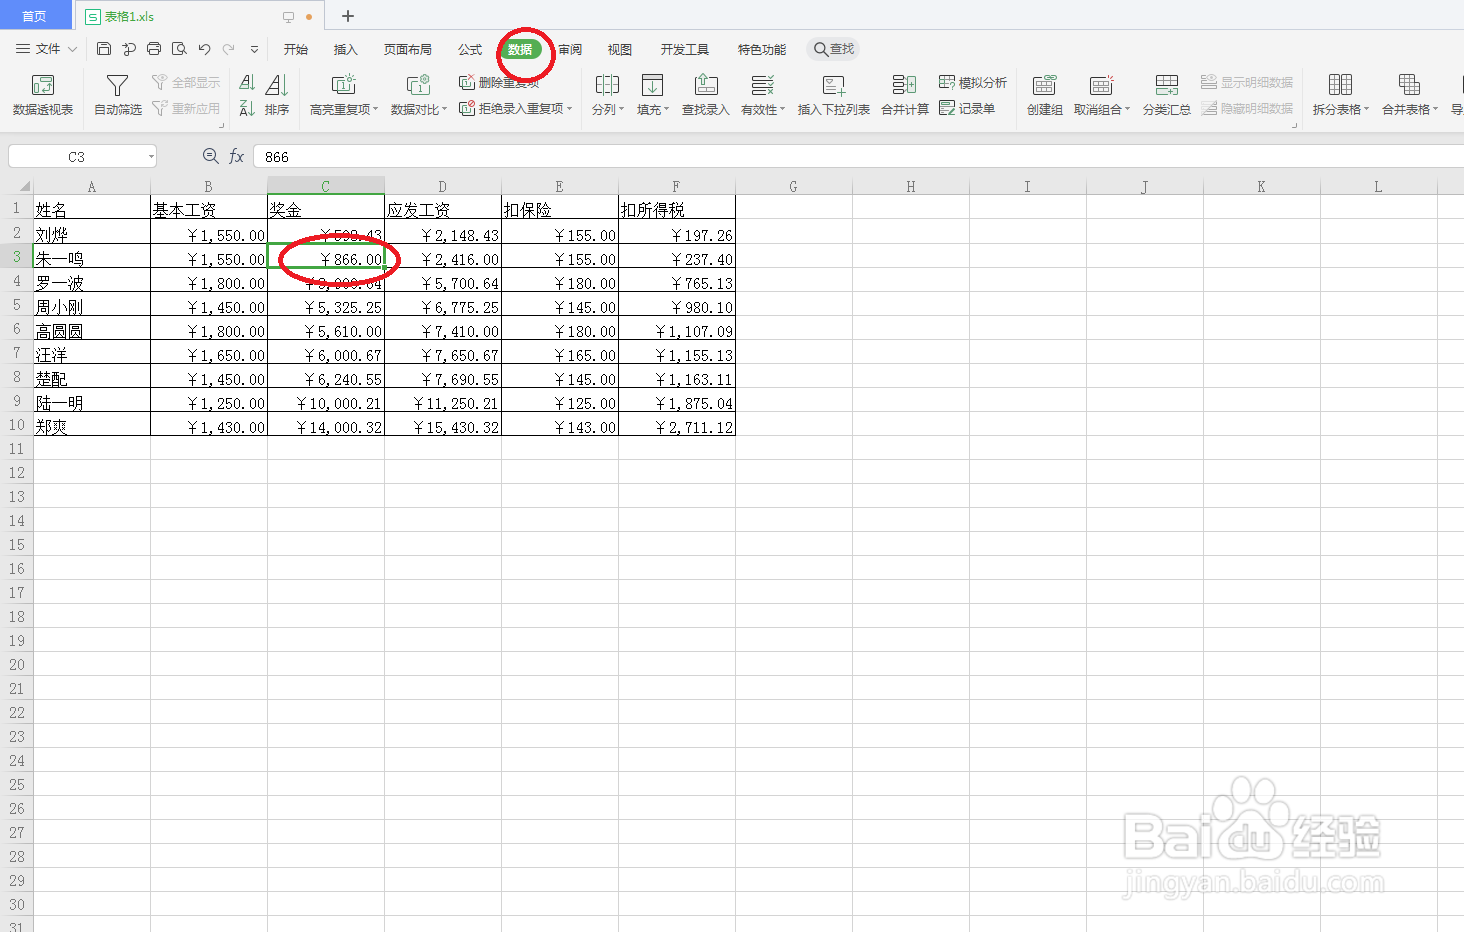Switch to the 开始 ribbon tab
This screenshot has width=1464, height=932.
tap(295, 49)
